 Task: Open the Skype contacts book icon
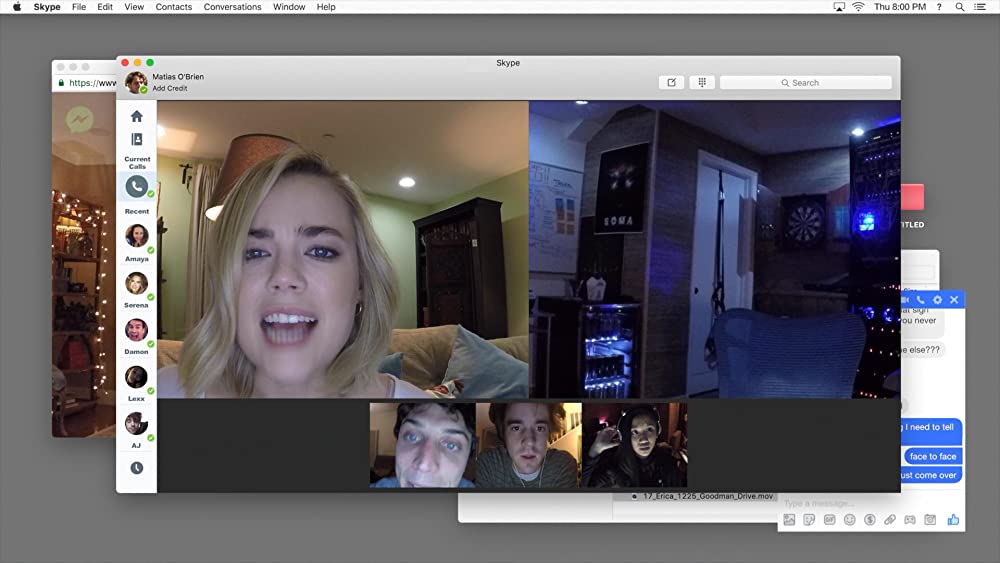tap(137, 139)
